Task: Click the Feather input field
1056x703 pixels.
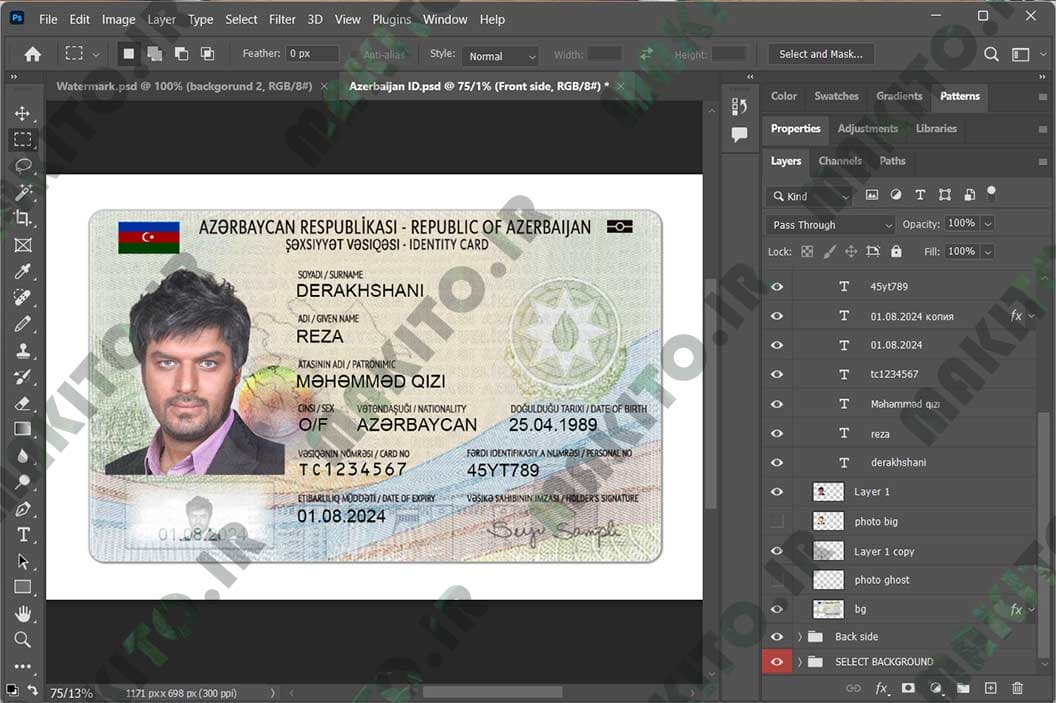Action: [312, 53]
